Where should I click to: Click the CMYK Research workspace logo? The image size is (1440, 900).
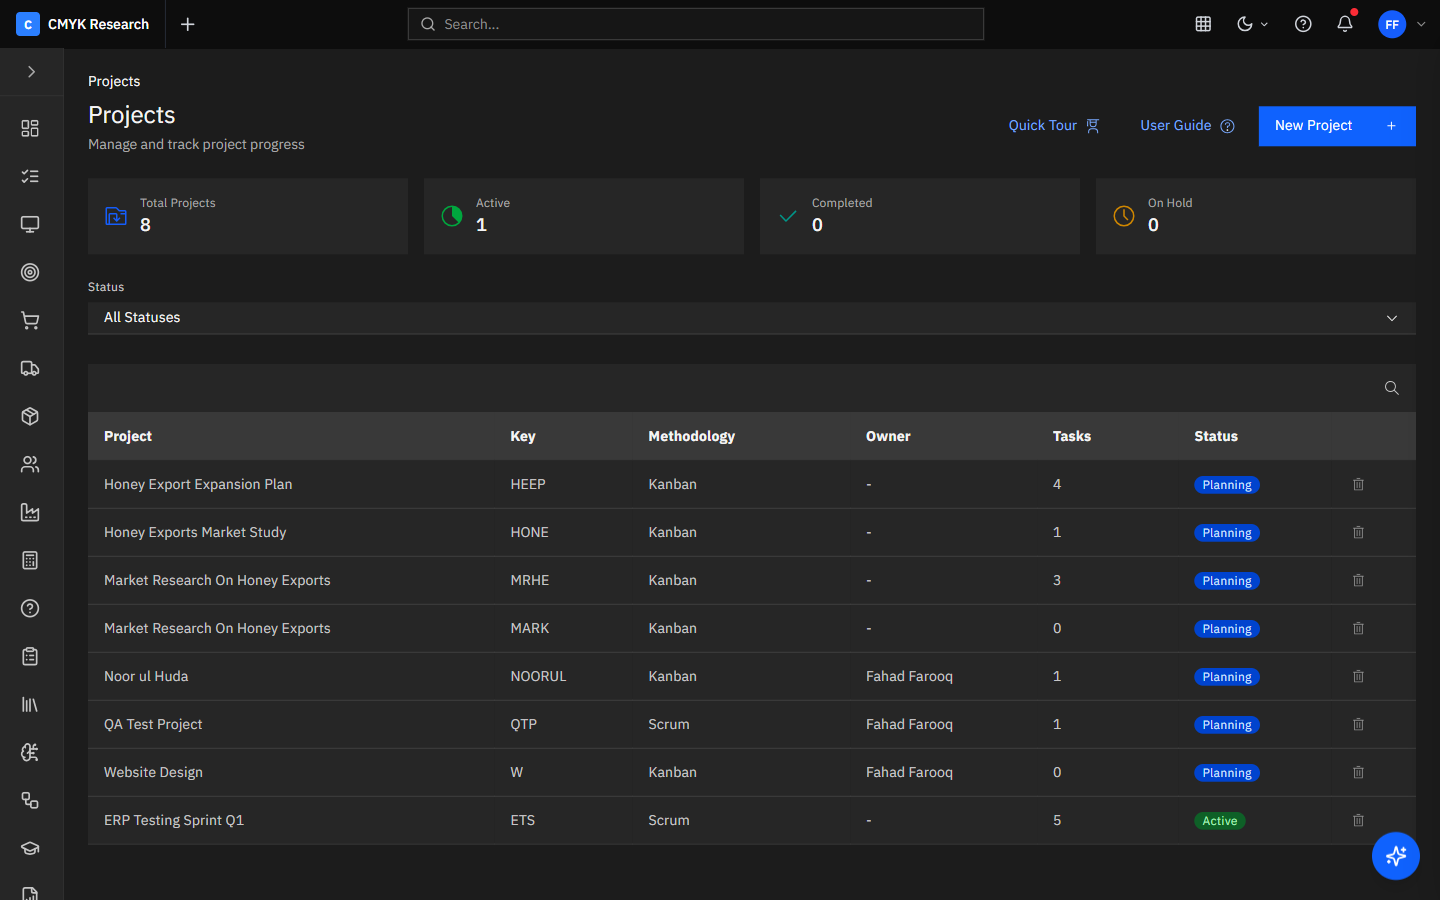pos(28,24)
